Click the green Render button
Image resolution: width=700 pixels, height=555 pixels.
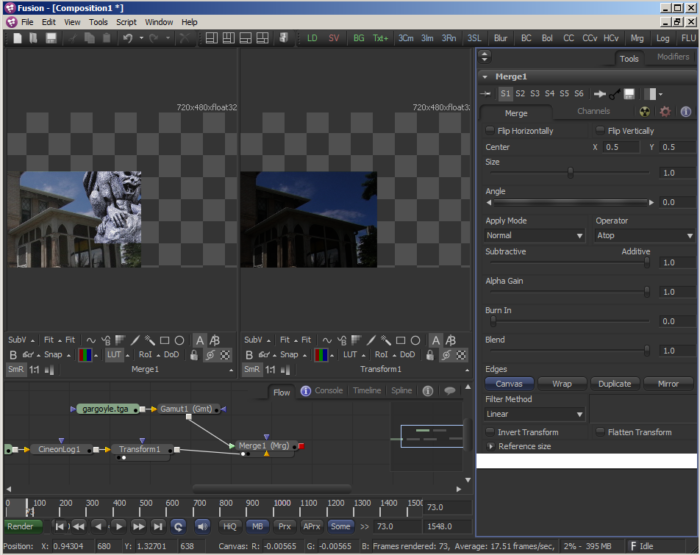23,526
